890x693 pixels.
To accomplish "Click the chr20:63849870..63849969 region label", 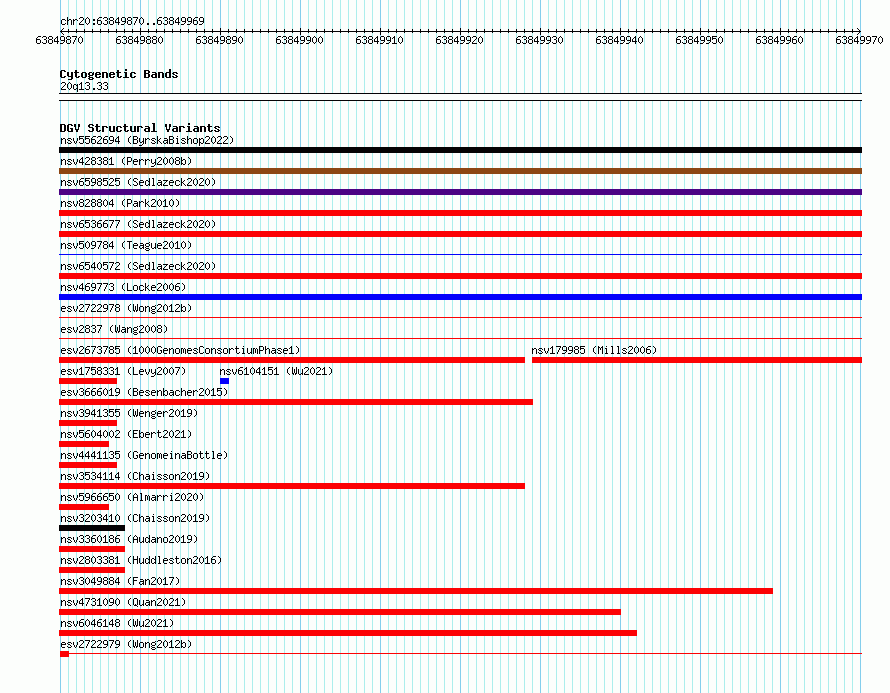I will pyautogui.click(x=132, y=21).
